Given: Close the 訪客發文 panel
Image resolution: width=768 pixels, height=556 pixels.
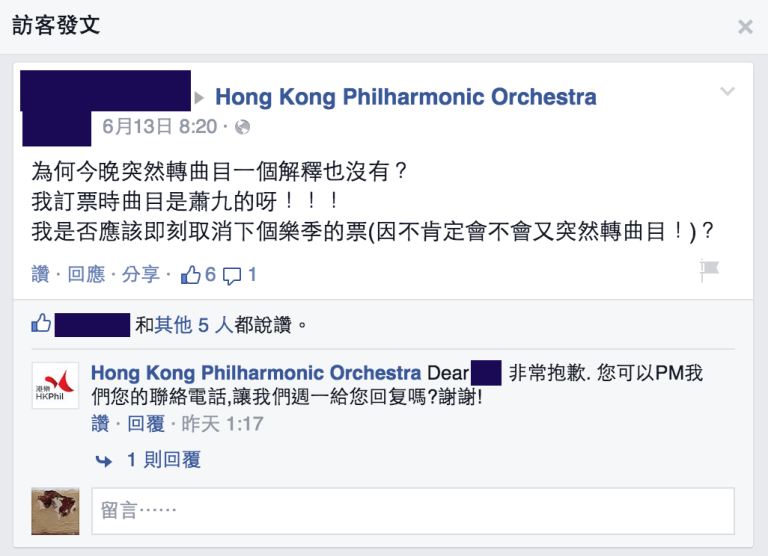Looking at the screenshot, I should (x=745, y=27).
